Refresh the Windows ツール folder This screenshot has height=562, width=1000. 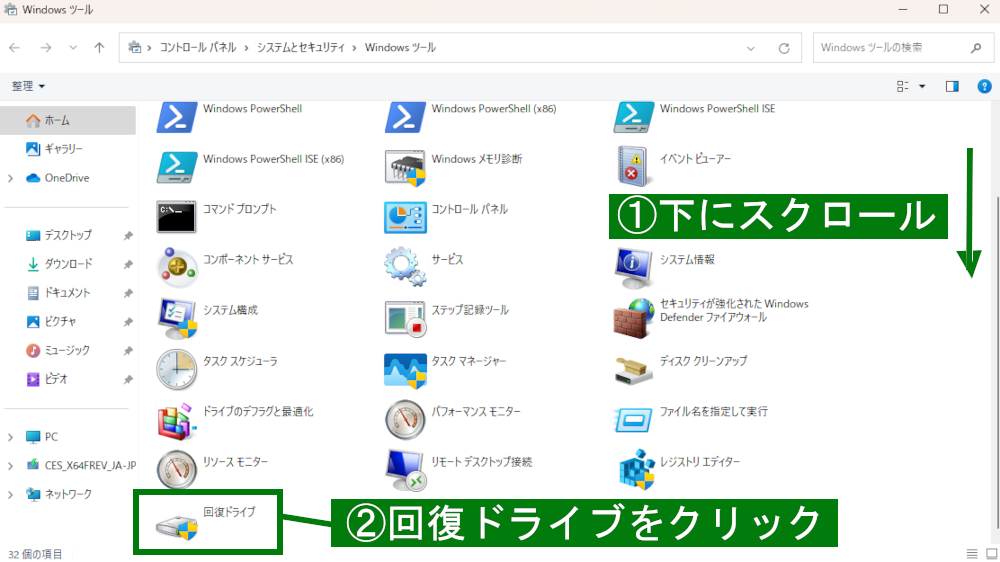pos(784,48)
